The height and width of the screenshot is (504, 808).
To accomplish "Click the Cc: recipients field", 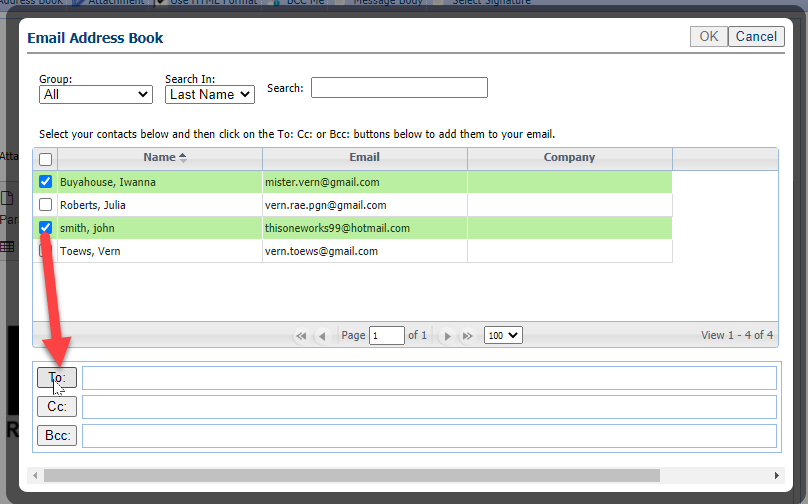I will click(429, 407).
